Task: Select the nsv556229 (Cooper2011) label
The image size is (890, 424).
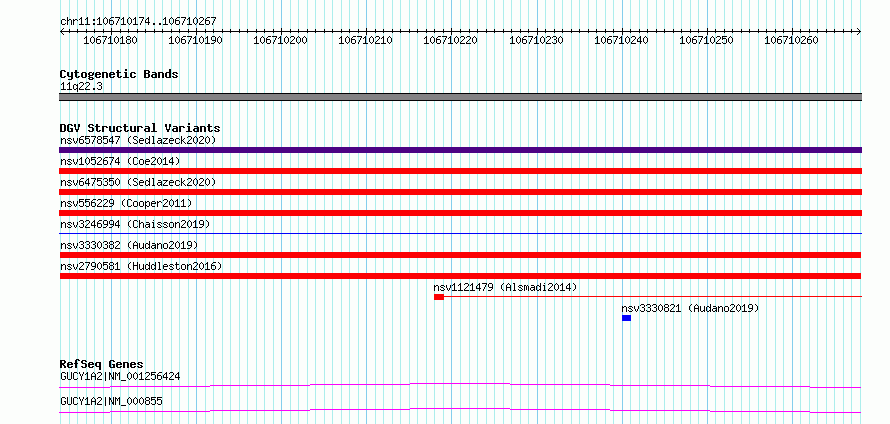Action: 126,203
